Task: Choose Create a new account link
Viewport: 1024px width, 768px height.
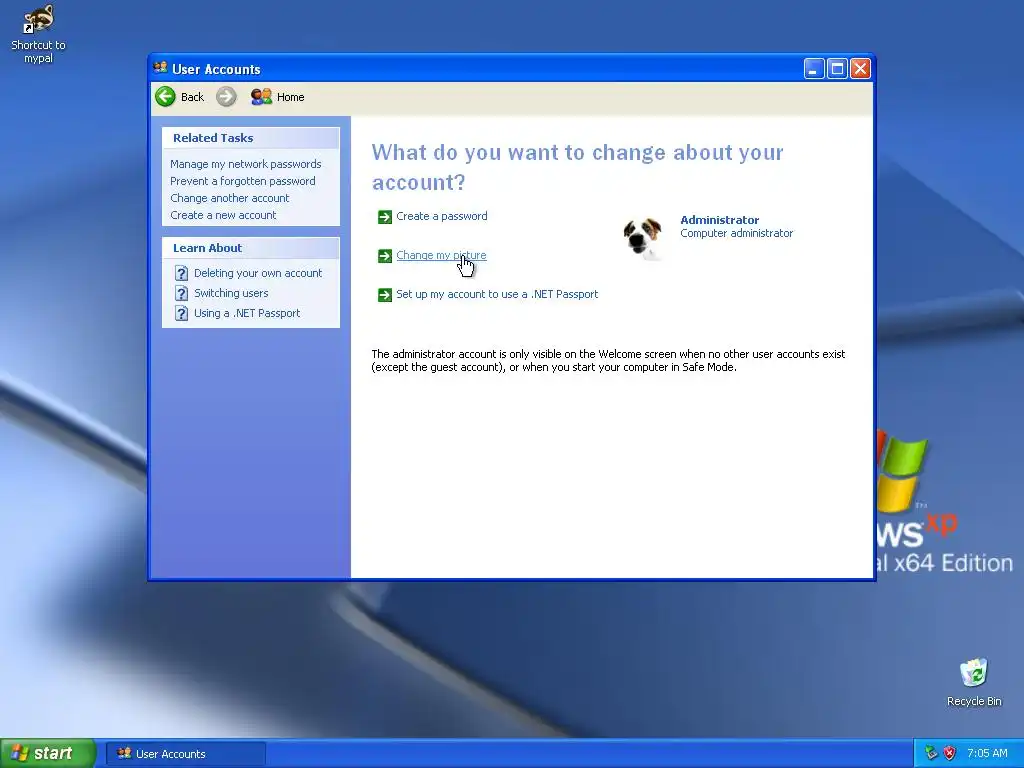Action: coord(223,215)
